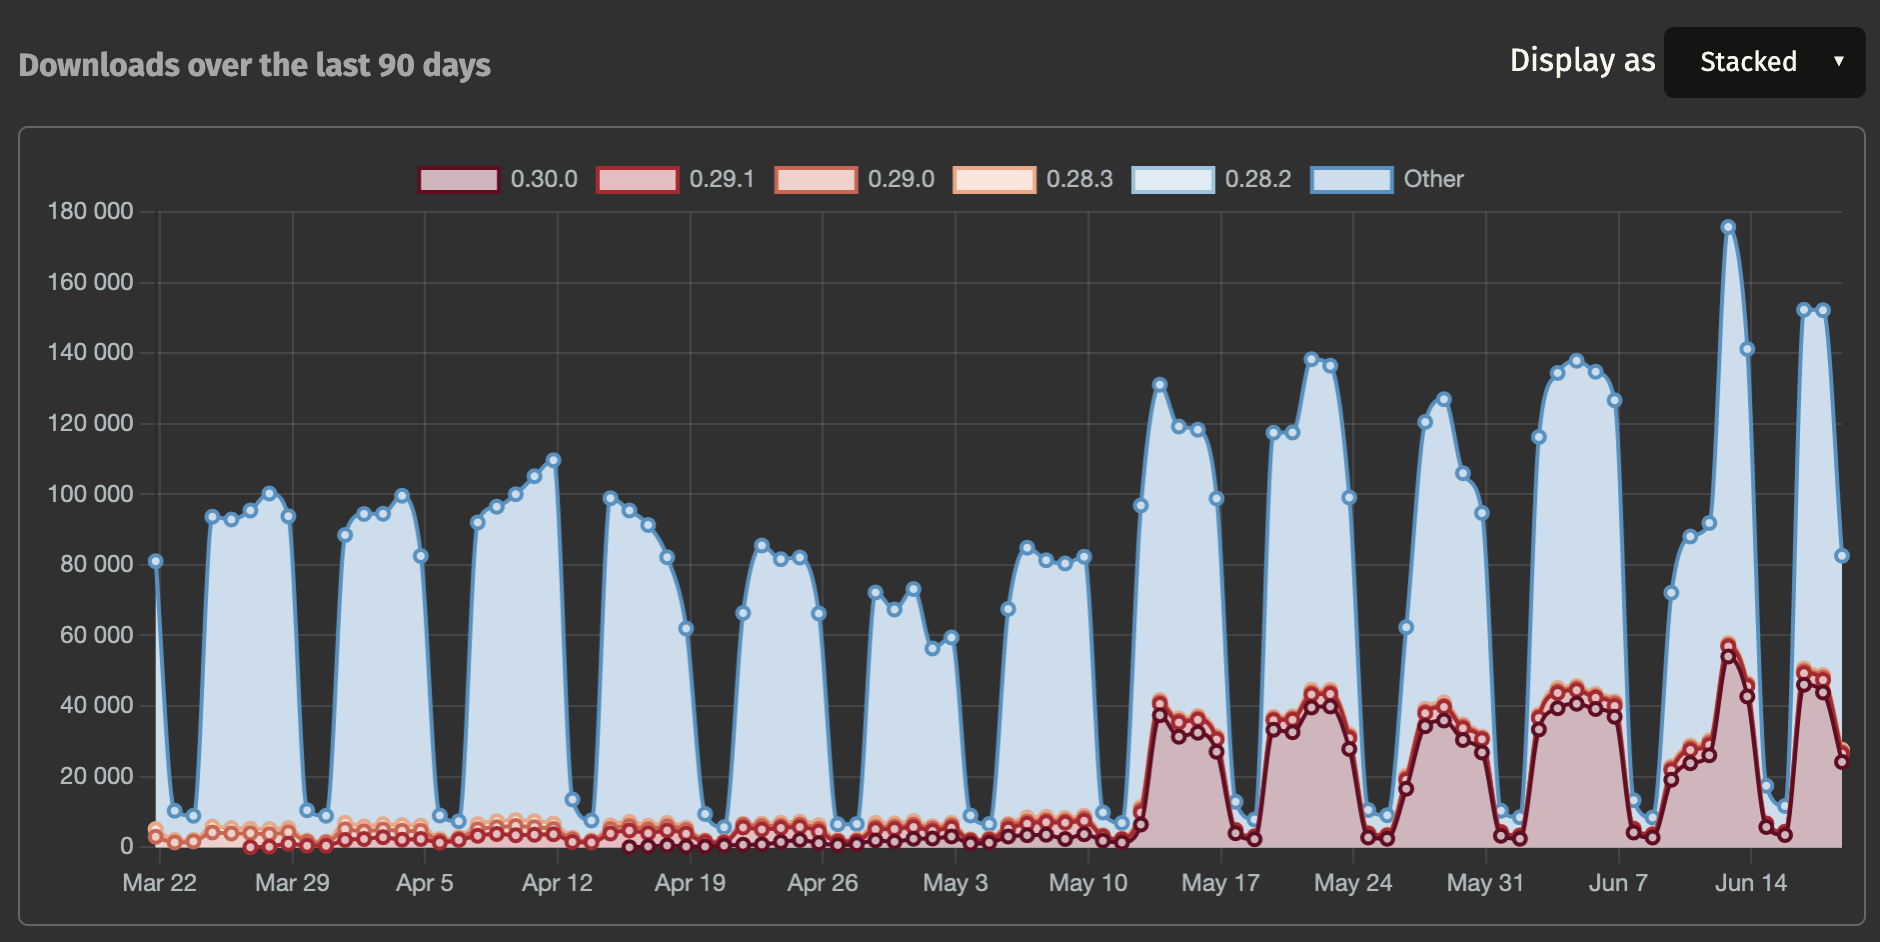The height and width of the screenshot is (942, 1880).
Task: Open the Stacked display mode dropdown
Action: pos(1763,62)
